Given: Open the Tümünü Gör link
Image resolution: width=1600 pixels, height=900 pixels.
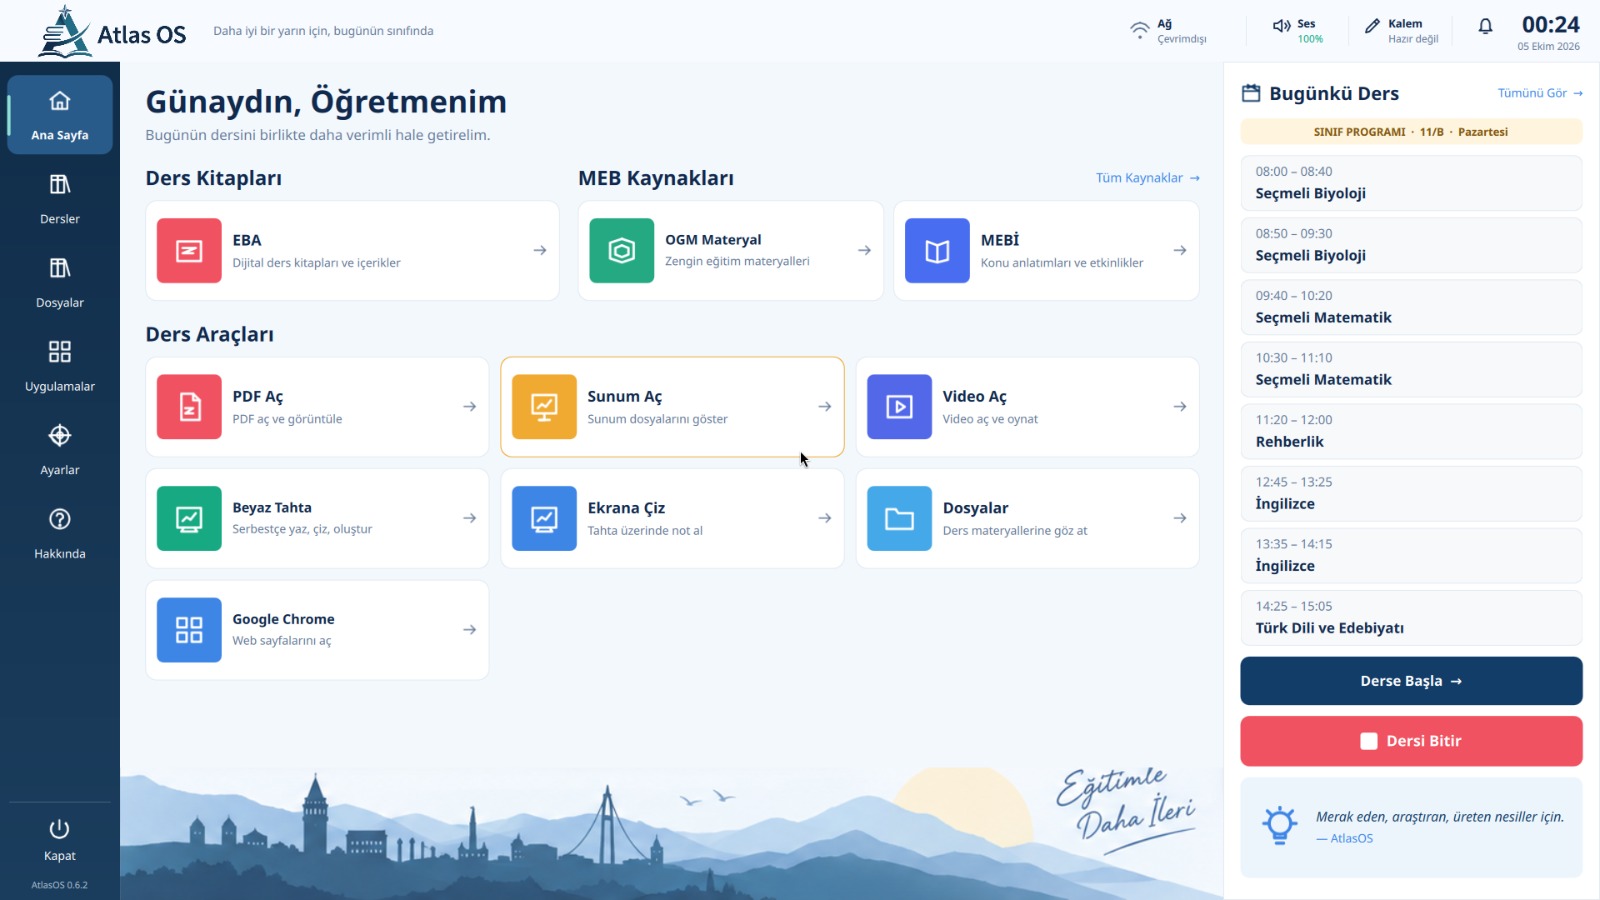Looking at the screenshot, I should coord(1540,93).
